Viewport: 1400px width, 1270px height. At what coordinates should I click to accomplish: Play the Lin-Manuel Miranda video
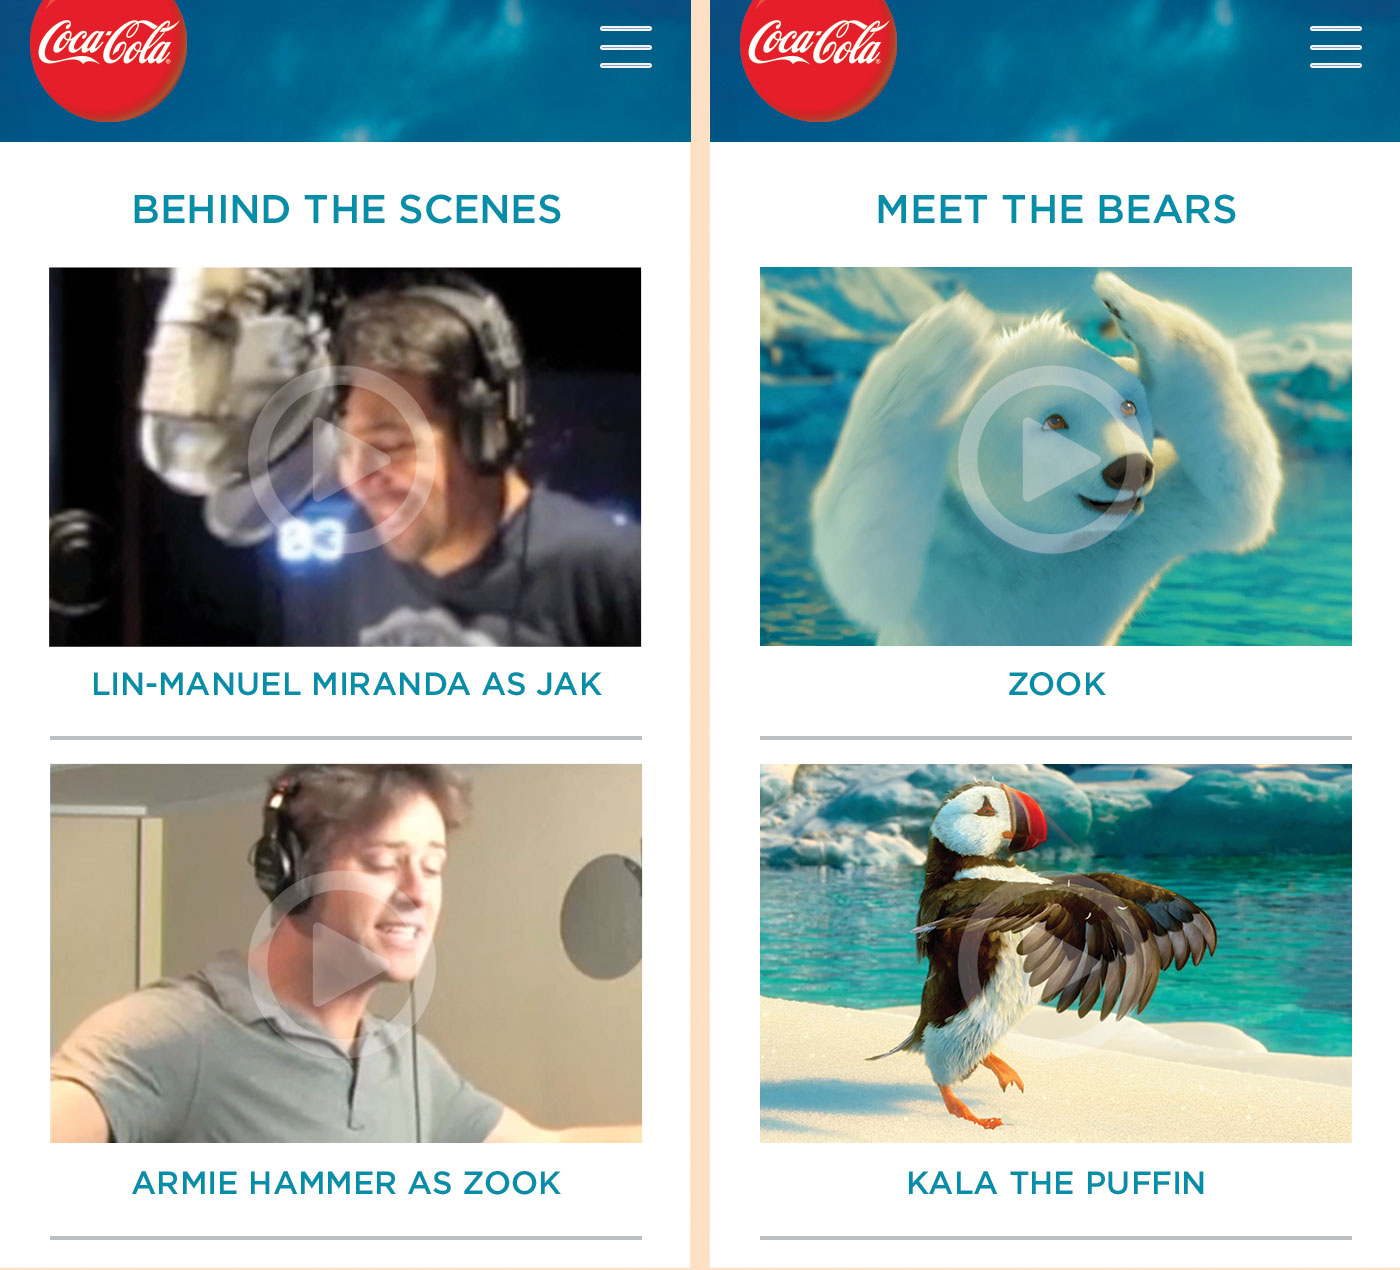pyautogui.click(x=342, y=460)
